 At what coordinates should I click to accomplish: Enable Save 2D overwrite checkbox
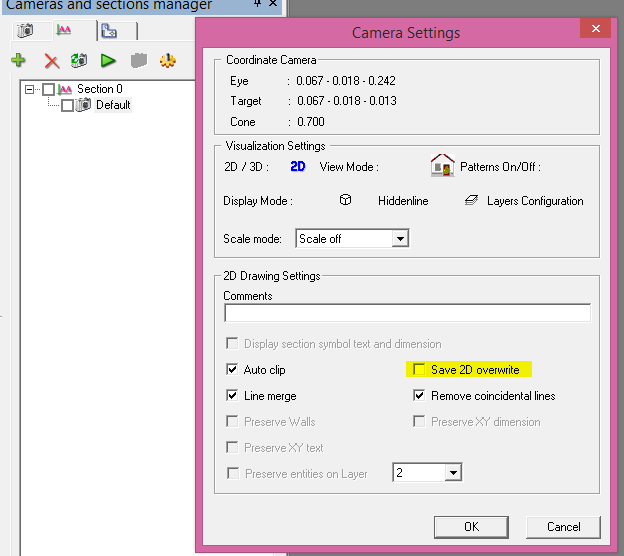pos(420,370)
